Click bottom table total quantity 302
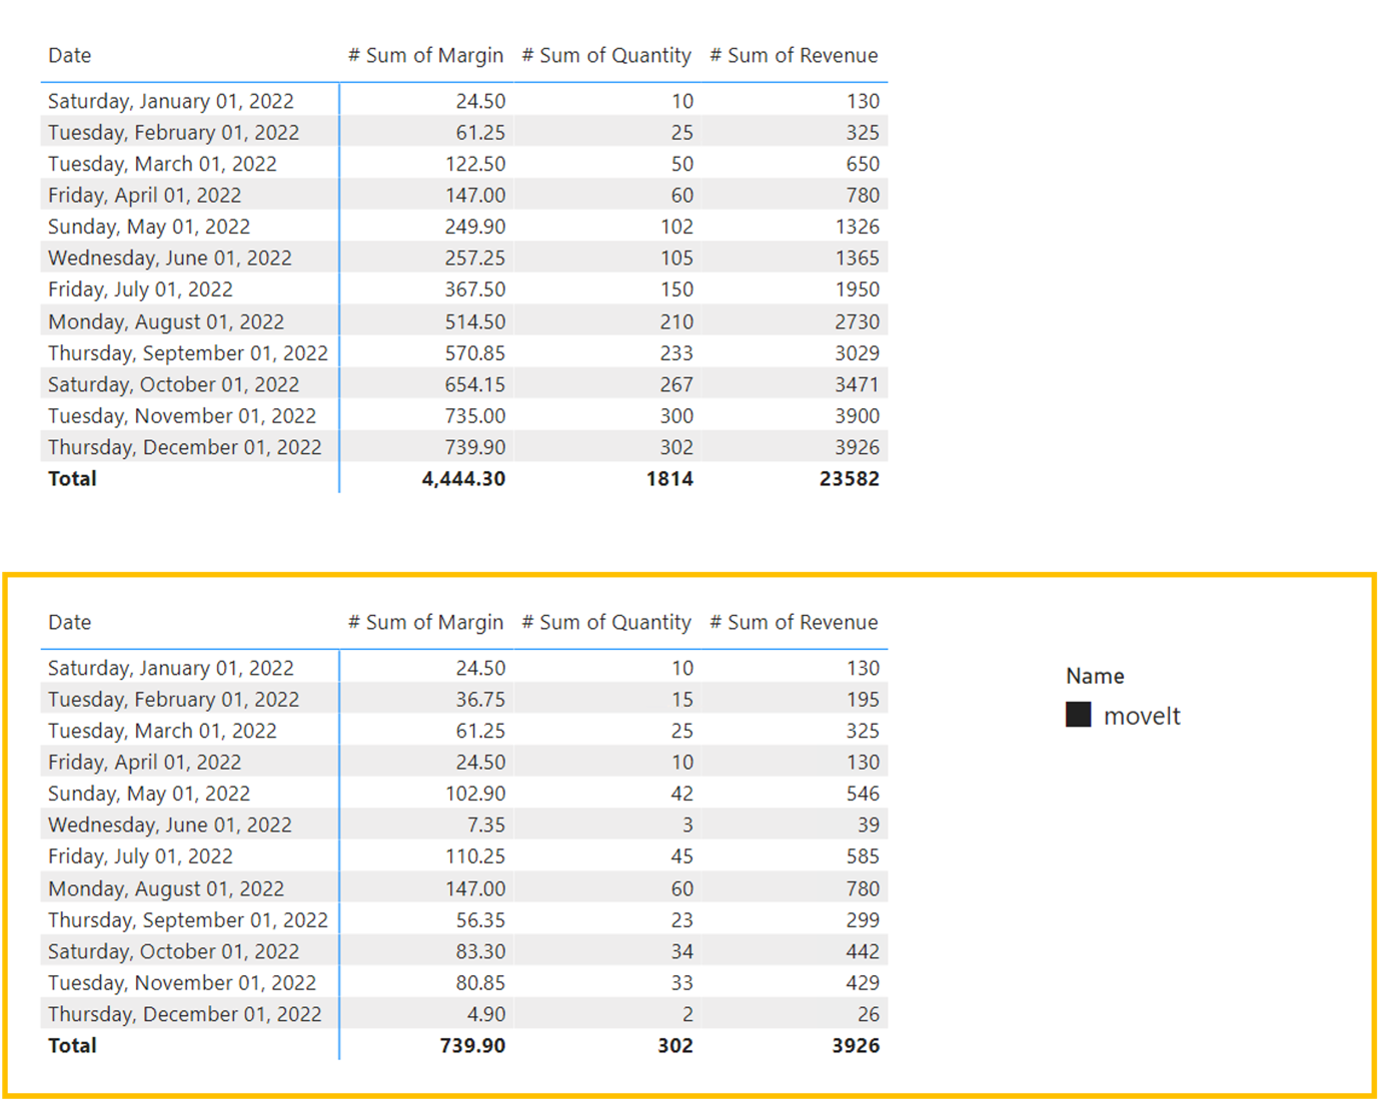 [675, 1045]
